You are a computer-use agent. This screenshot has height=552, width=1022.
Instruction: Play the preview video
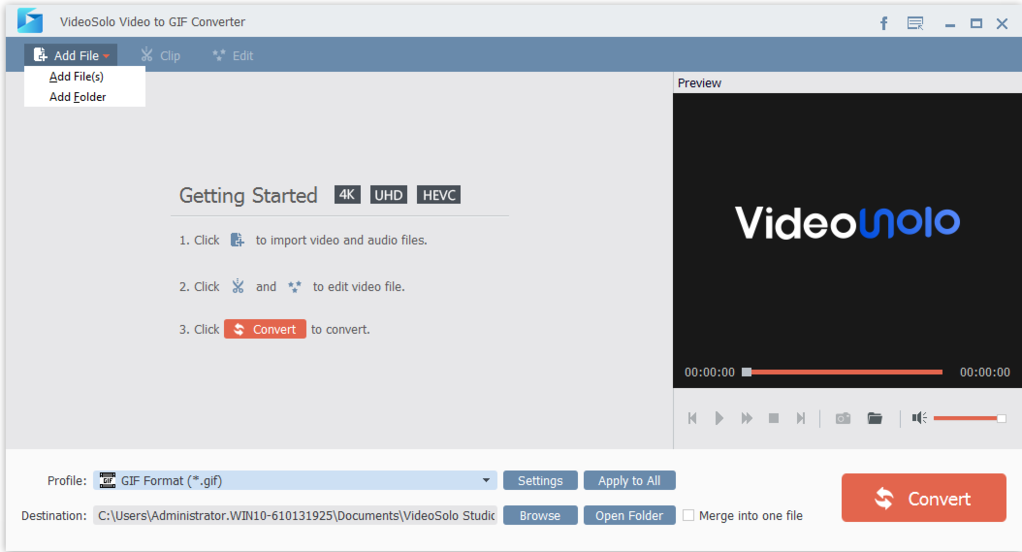click(x=719, y=418)
